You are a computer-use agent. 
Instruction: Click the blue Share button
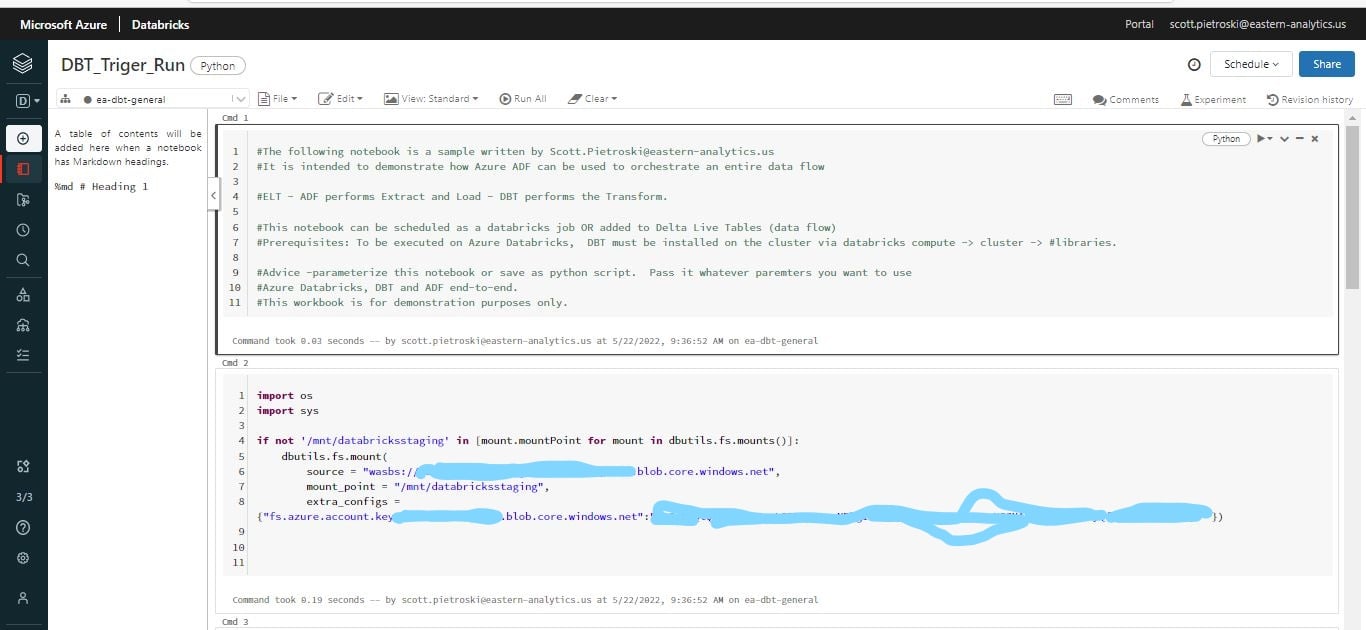(x=1327, y=64)
